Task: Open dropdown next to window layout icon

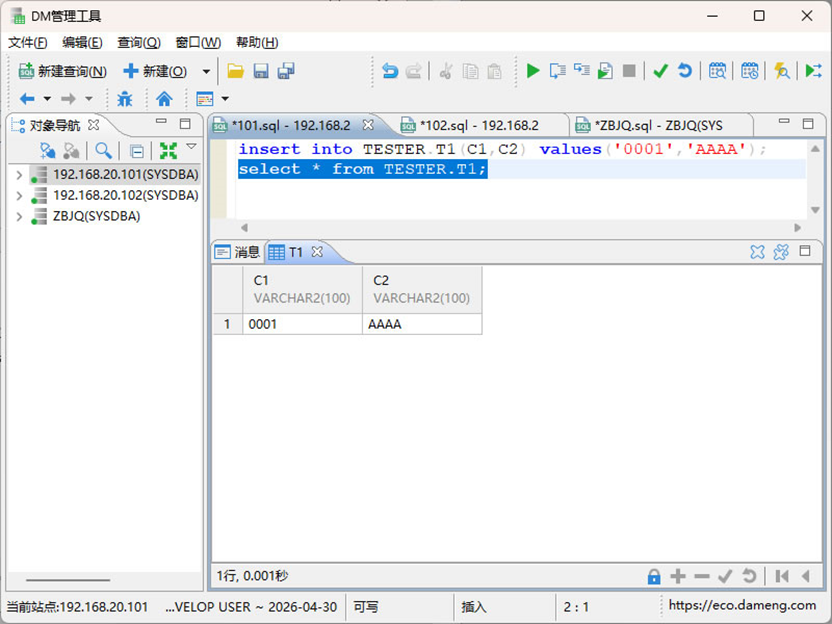Action: point(225,99)
